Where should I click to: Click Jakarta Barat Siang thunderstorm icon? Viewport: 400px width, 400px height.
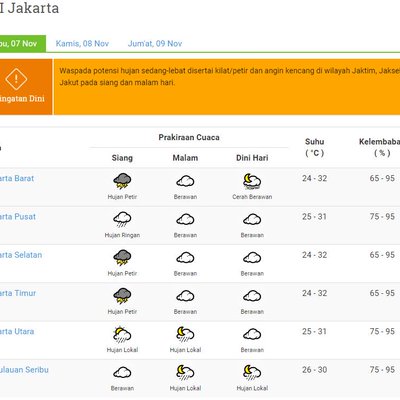pos(122,181)
